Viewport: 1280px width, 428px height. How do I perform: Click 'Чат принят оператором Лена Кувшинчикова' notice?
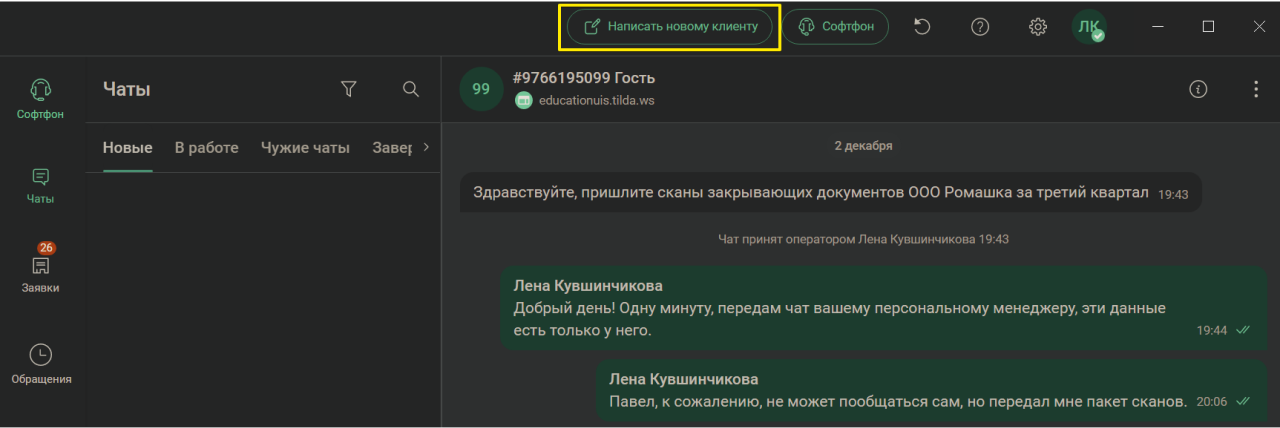[864, 240]
